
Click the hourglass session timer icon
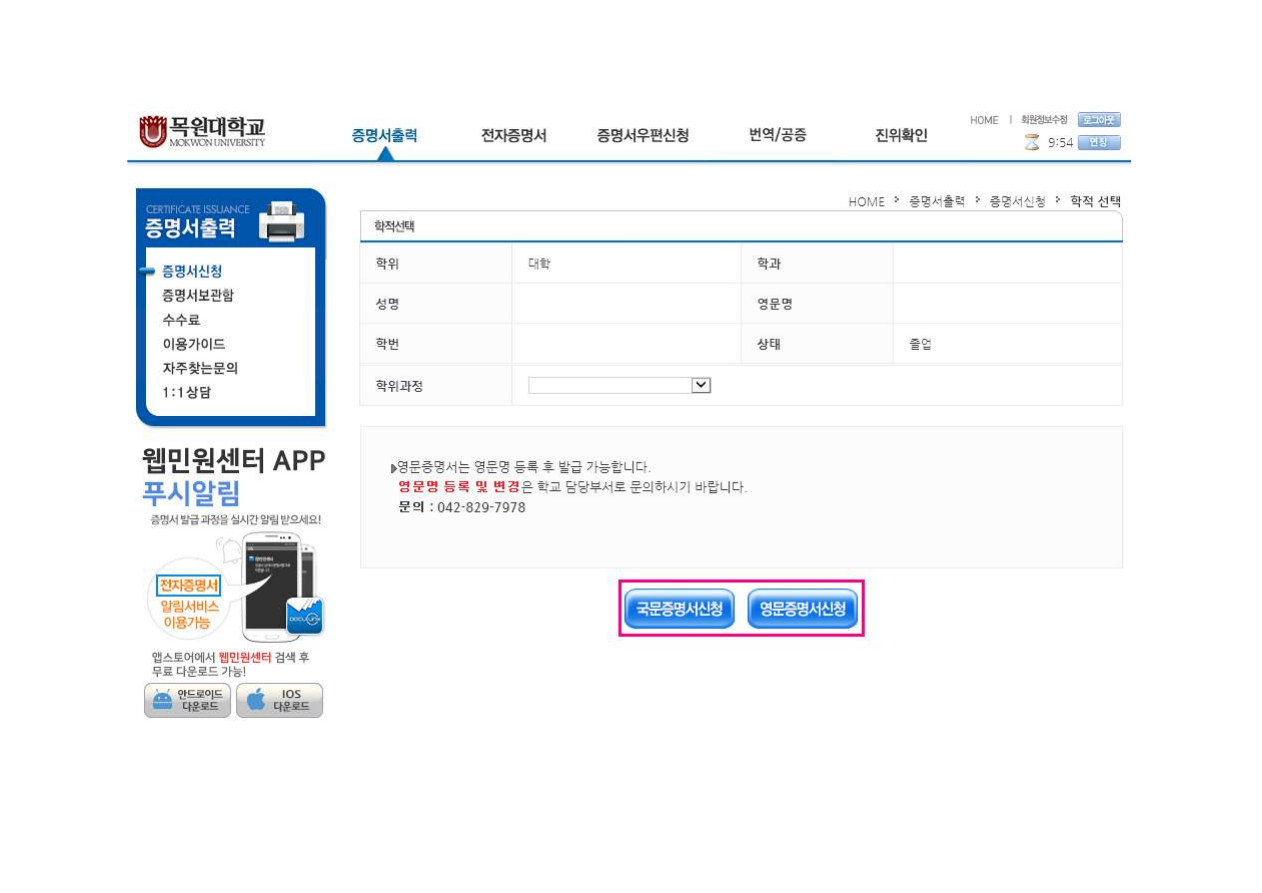pyautogui.click(x=1032, y=143)
